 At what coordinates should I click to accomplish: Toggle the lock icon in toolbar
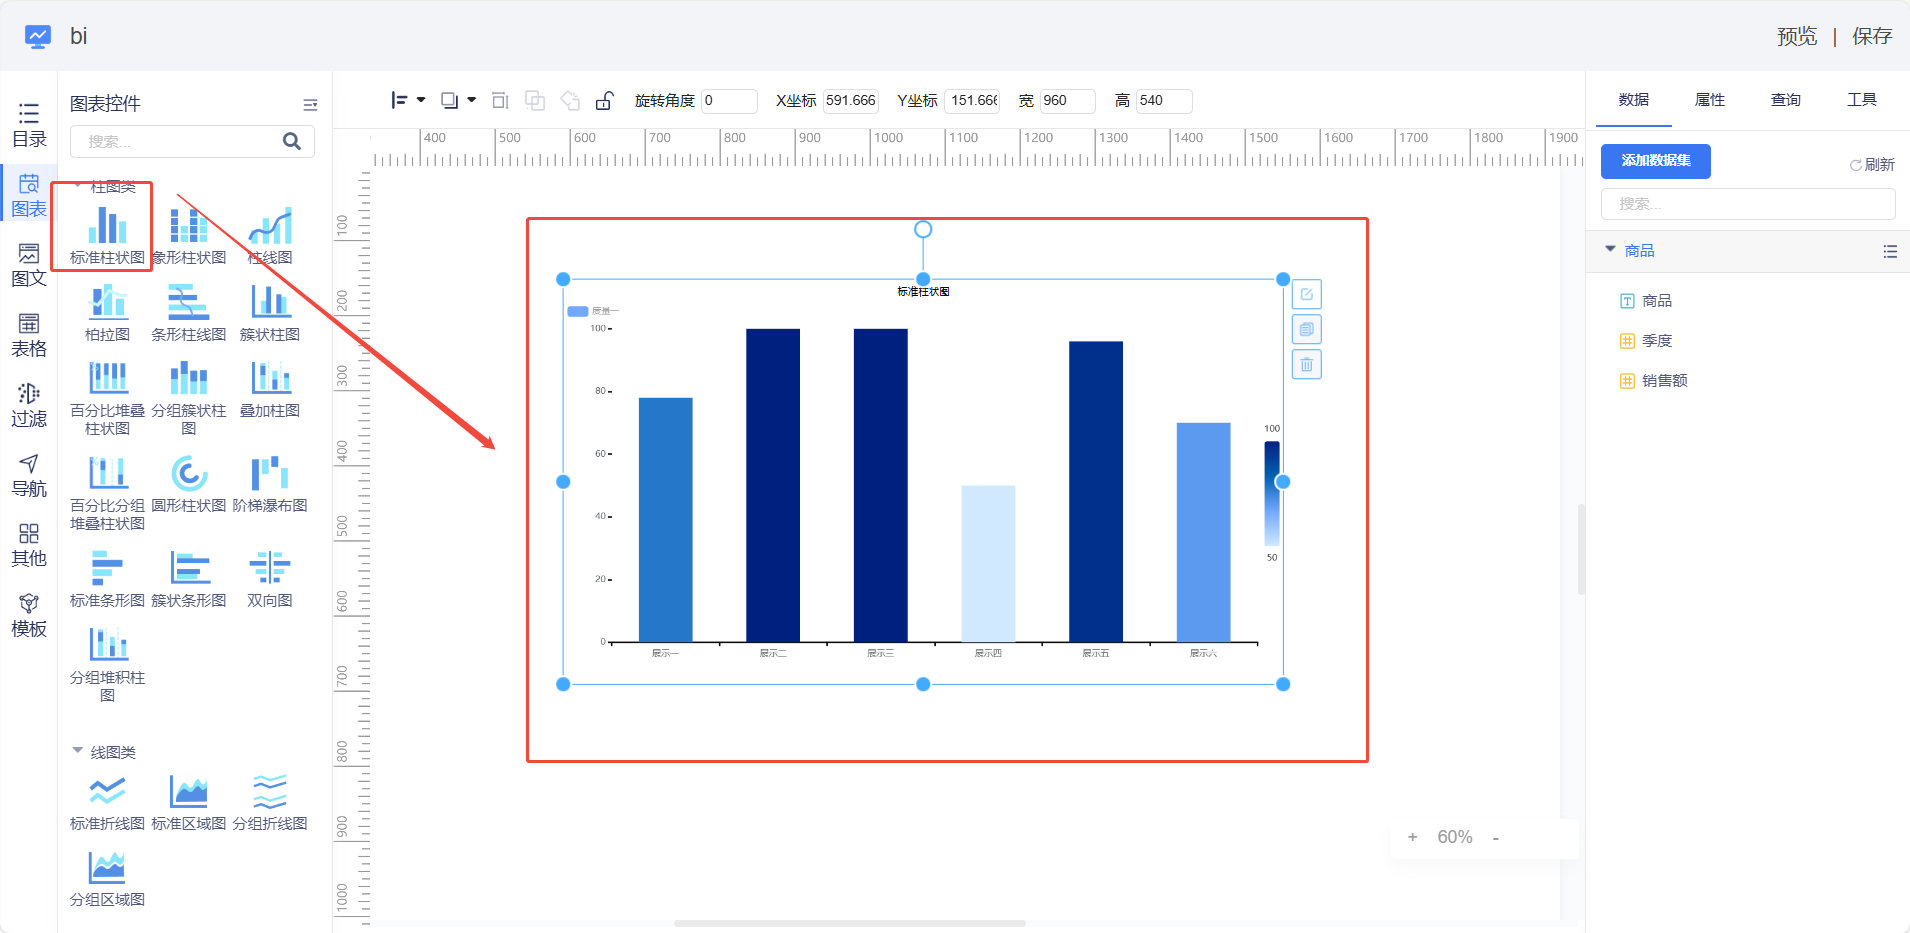coord(604,101)
